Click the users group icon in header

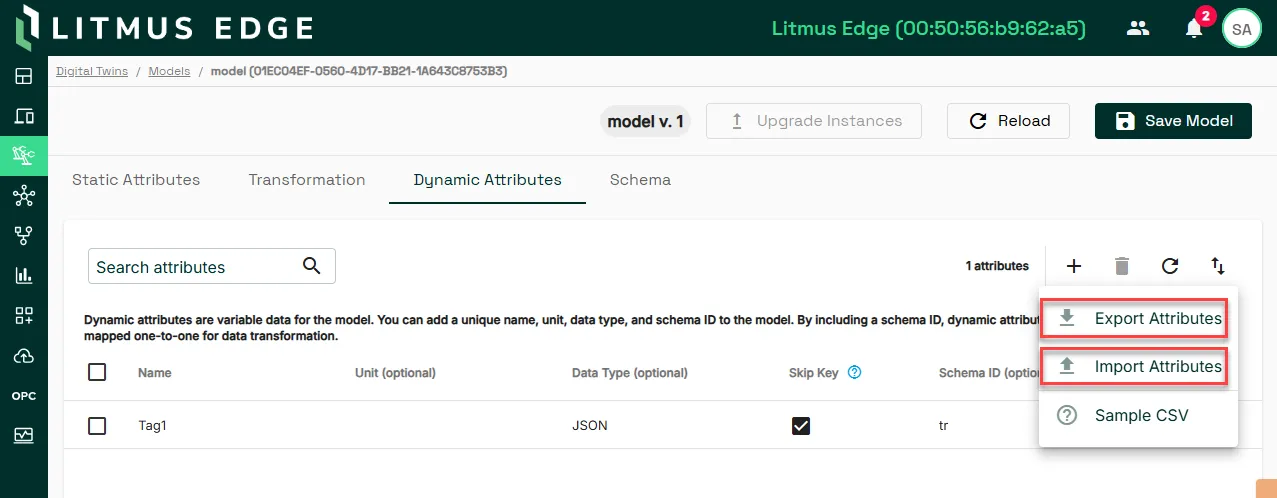click(1138, 28)
